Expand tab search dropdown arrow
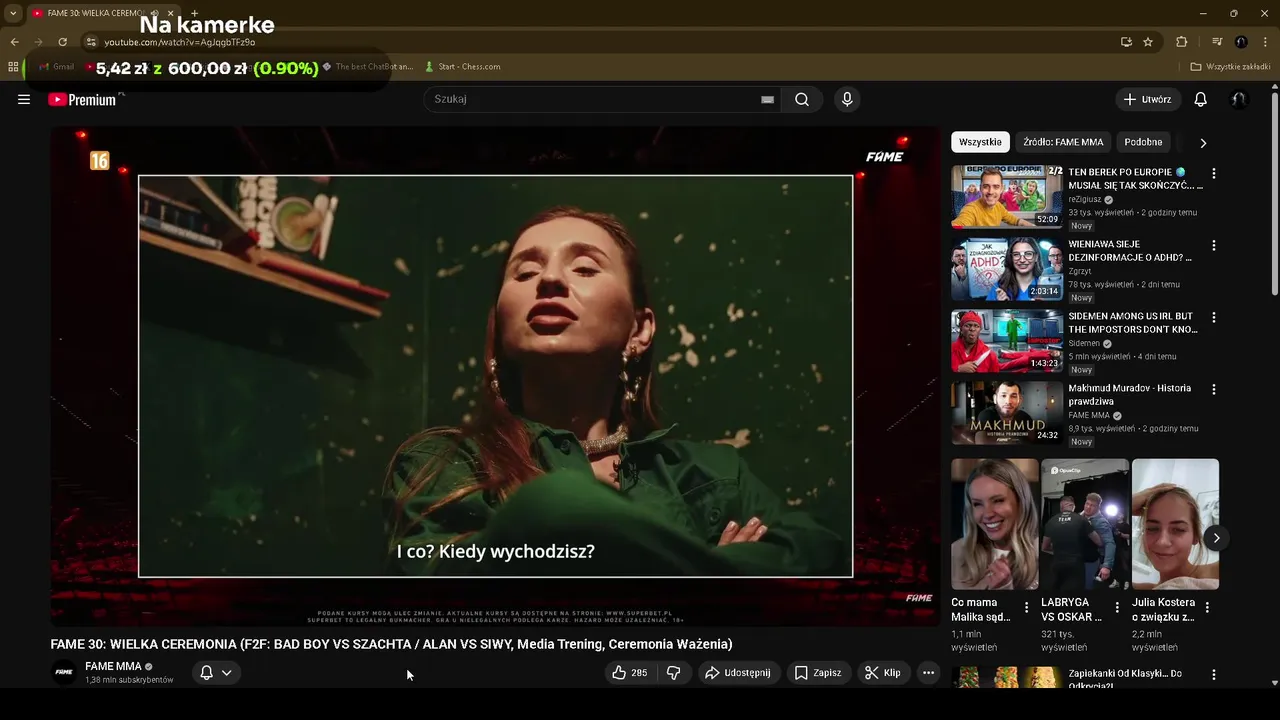The image size is (1280, 720). [x=13, y=13]
